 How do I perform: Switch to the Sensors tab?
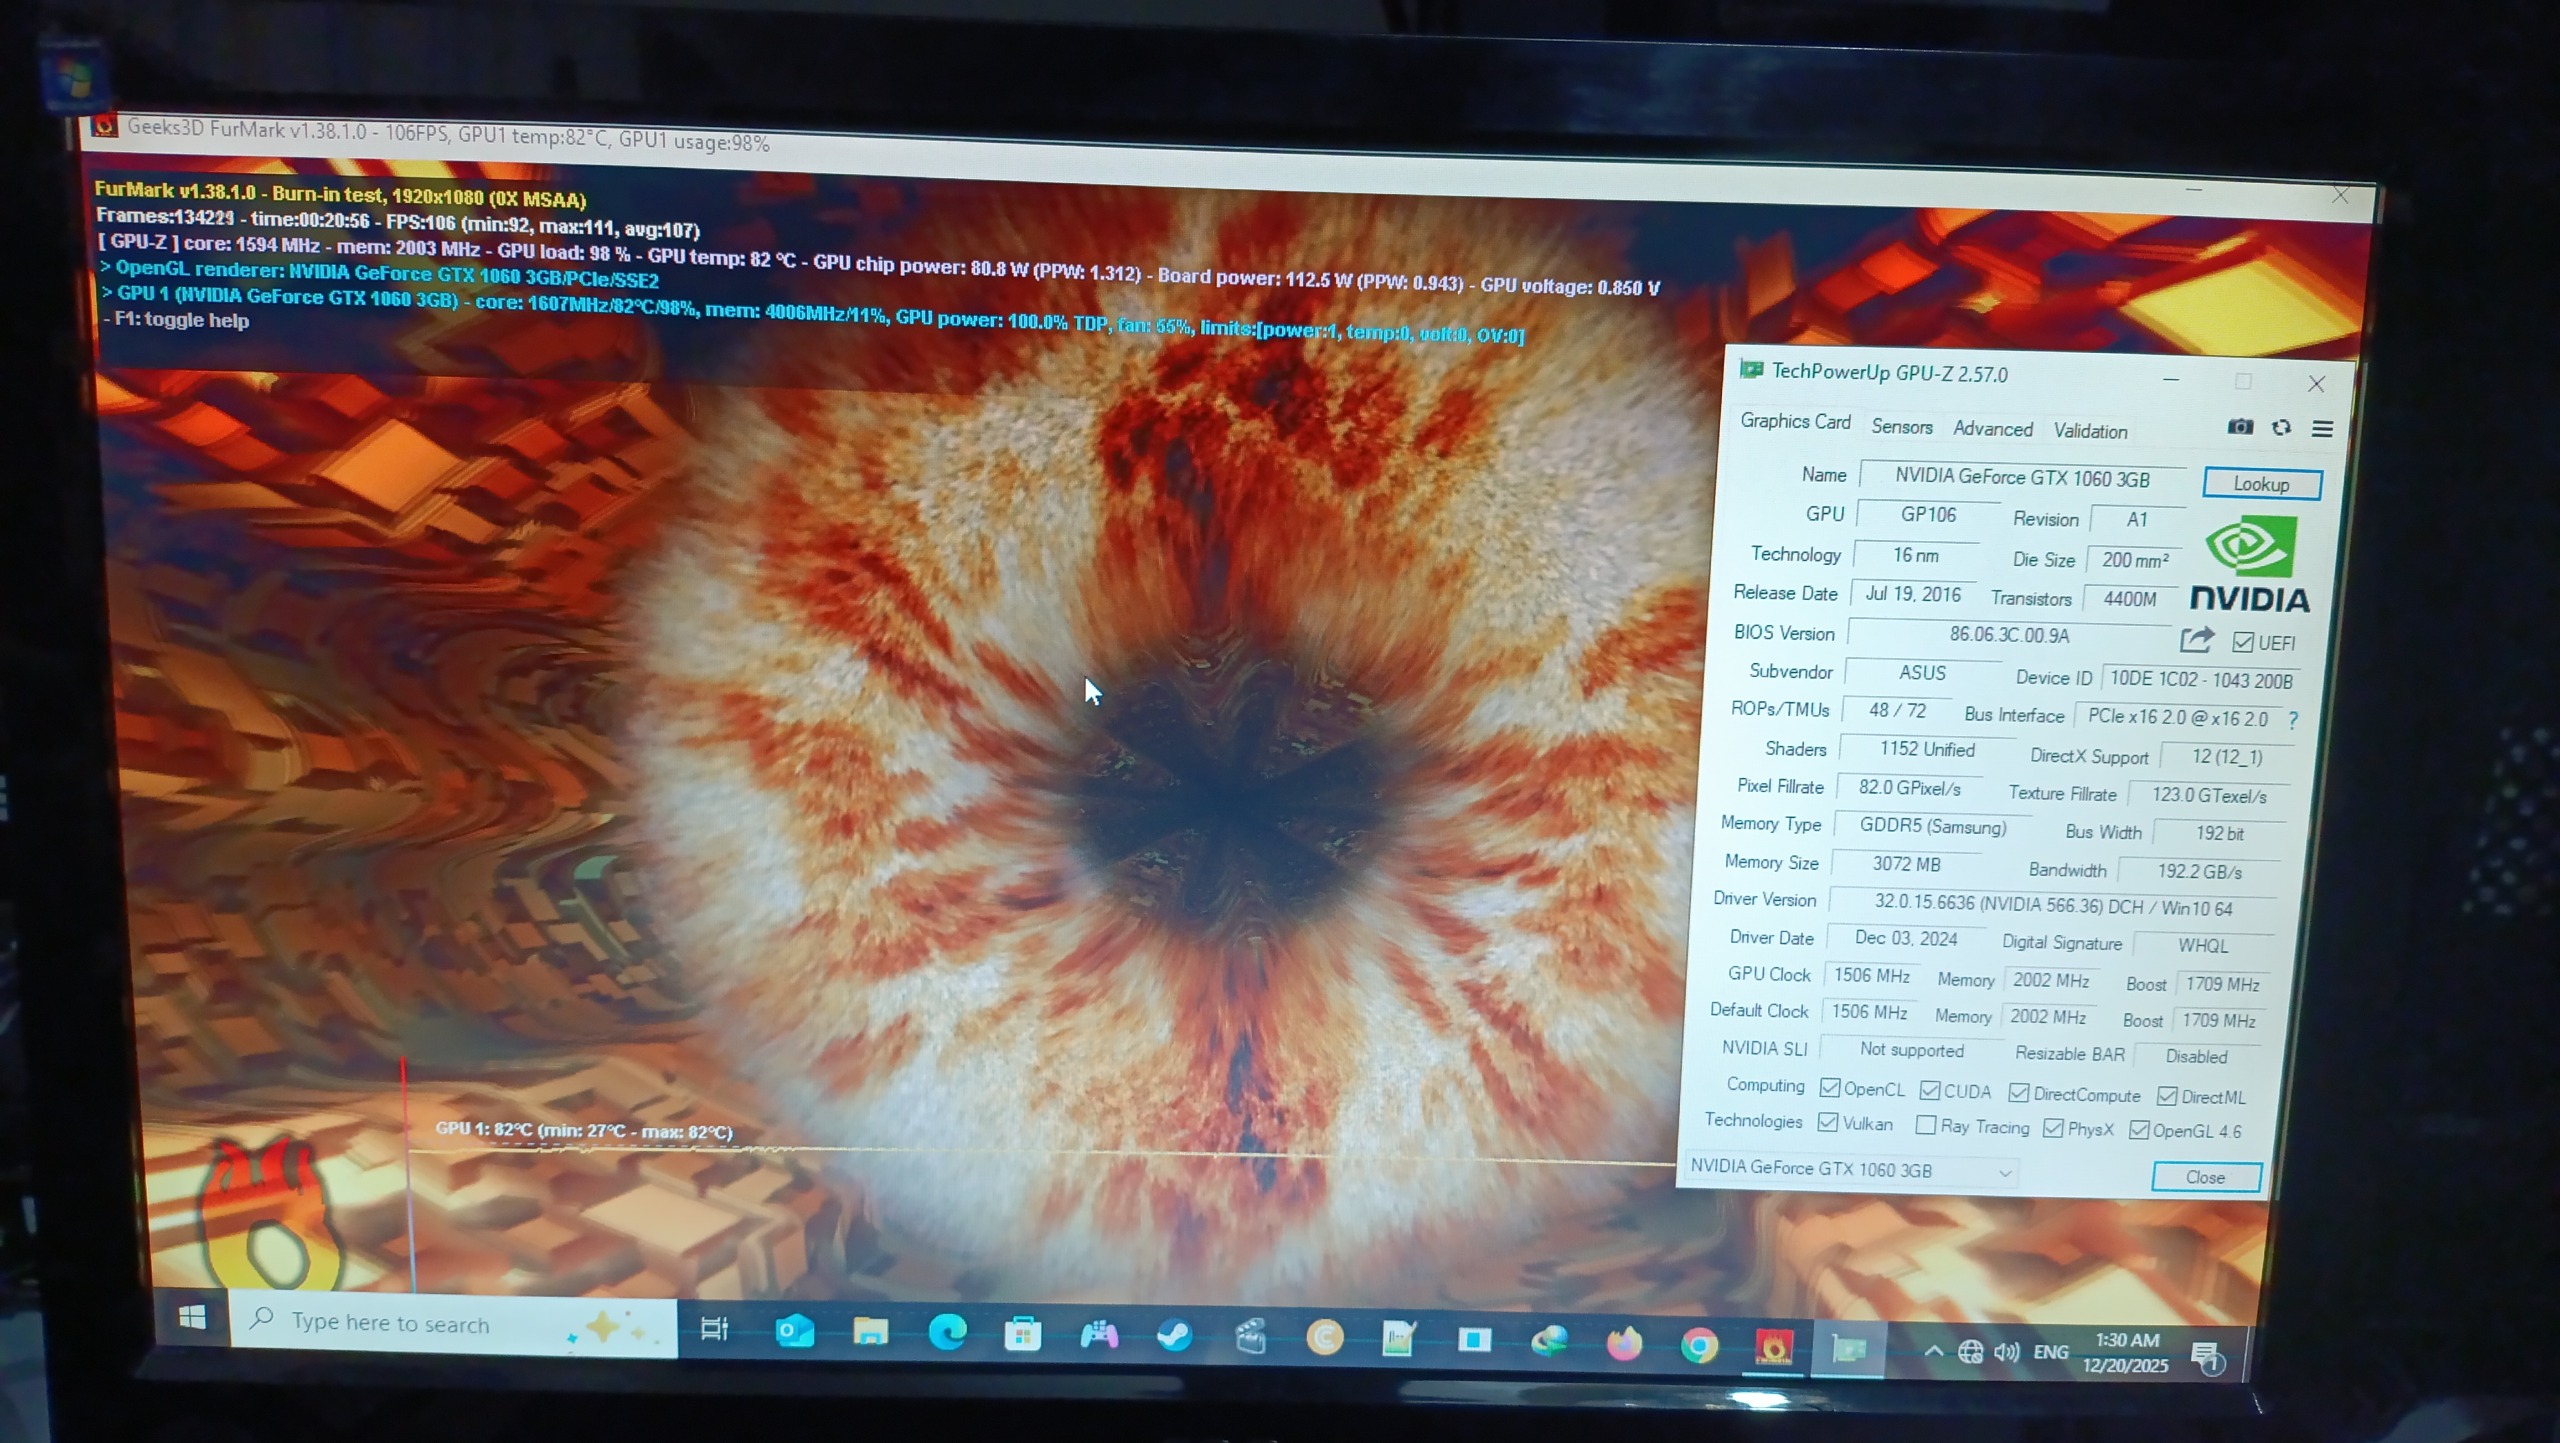1901,427
